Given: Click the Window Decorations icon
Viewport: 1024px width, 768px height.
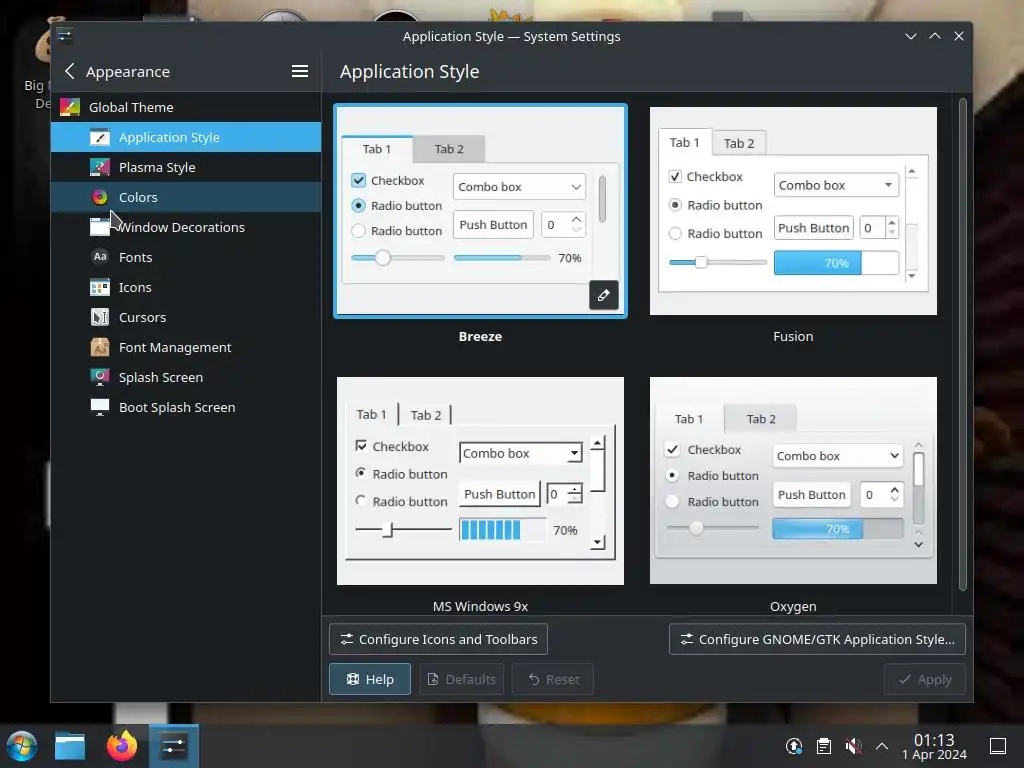Looking at the screenshot, I should point(99,227).
